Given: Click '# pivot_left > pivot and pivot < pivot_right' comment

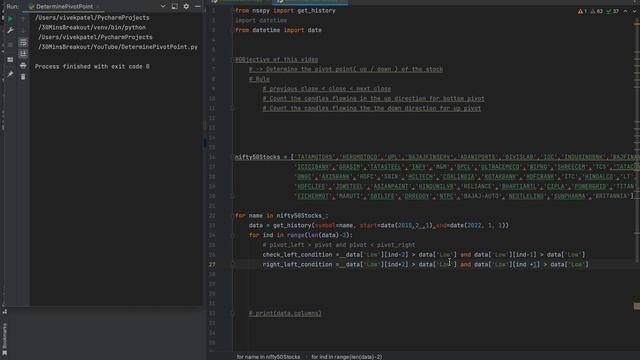Looking at the screenshot, I should 339,245.
